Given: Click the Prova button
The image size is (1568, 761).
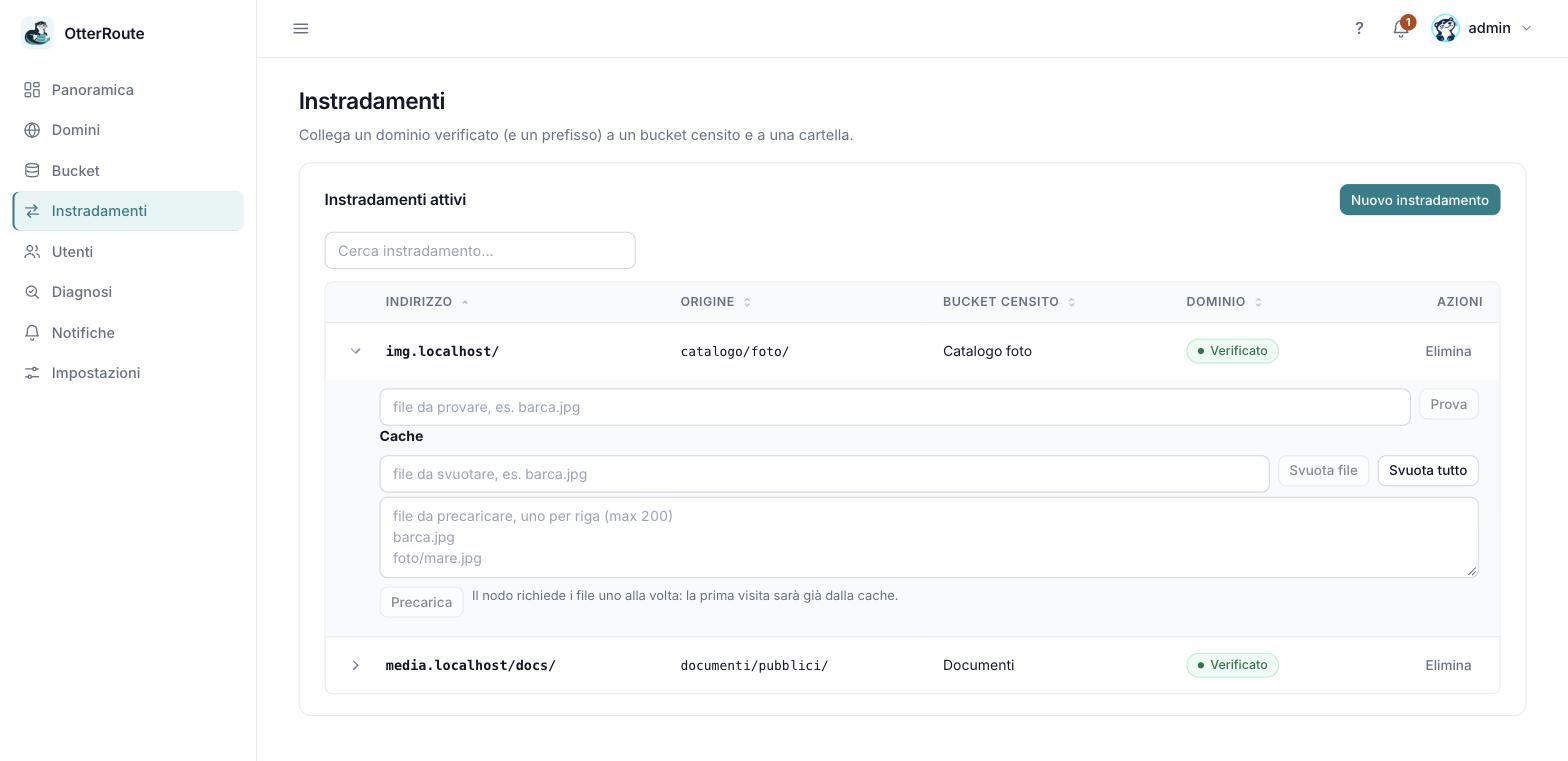Looking at the screenshot, I should coord(1449,404).
